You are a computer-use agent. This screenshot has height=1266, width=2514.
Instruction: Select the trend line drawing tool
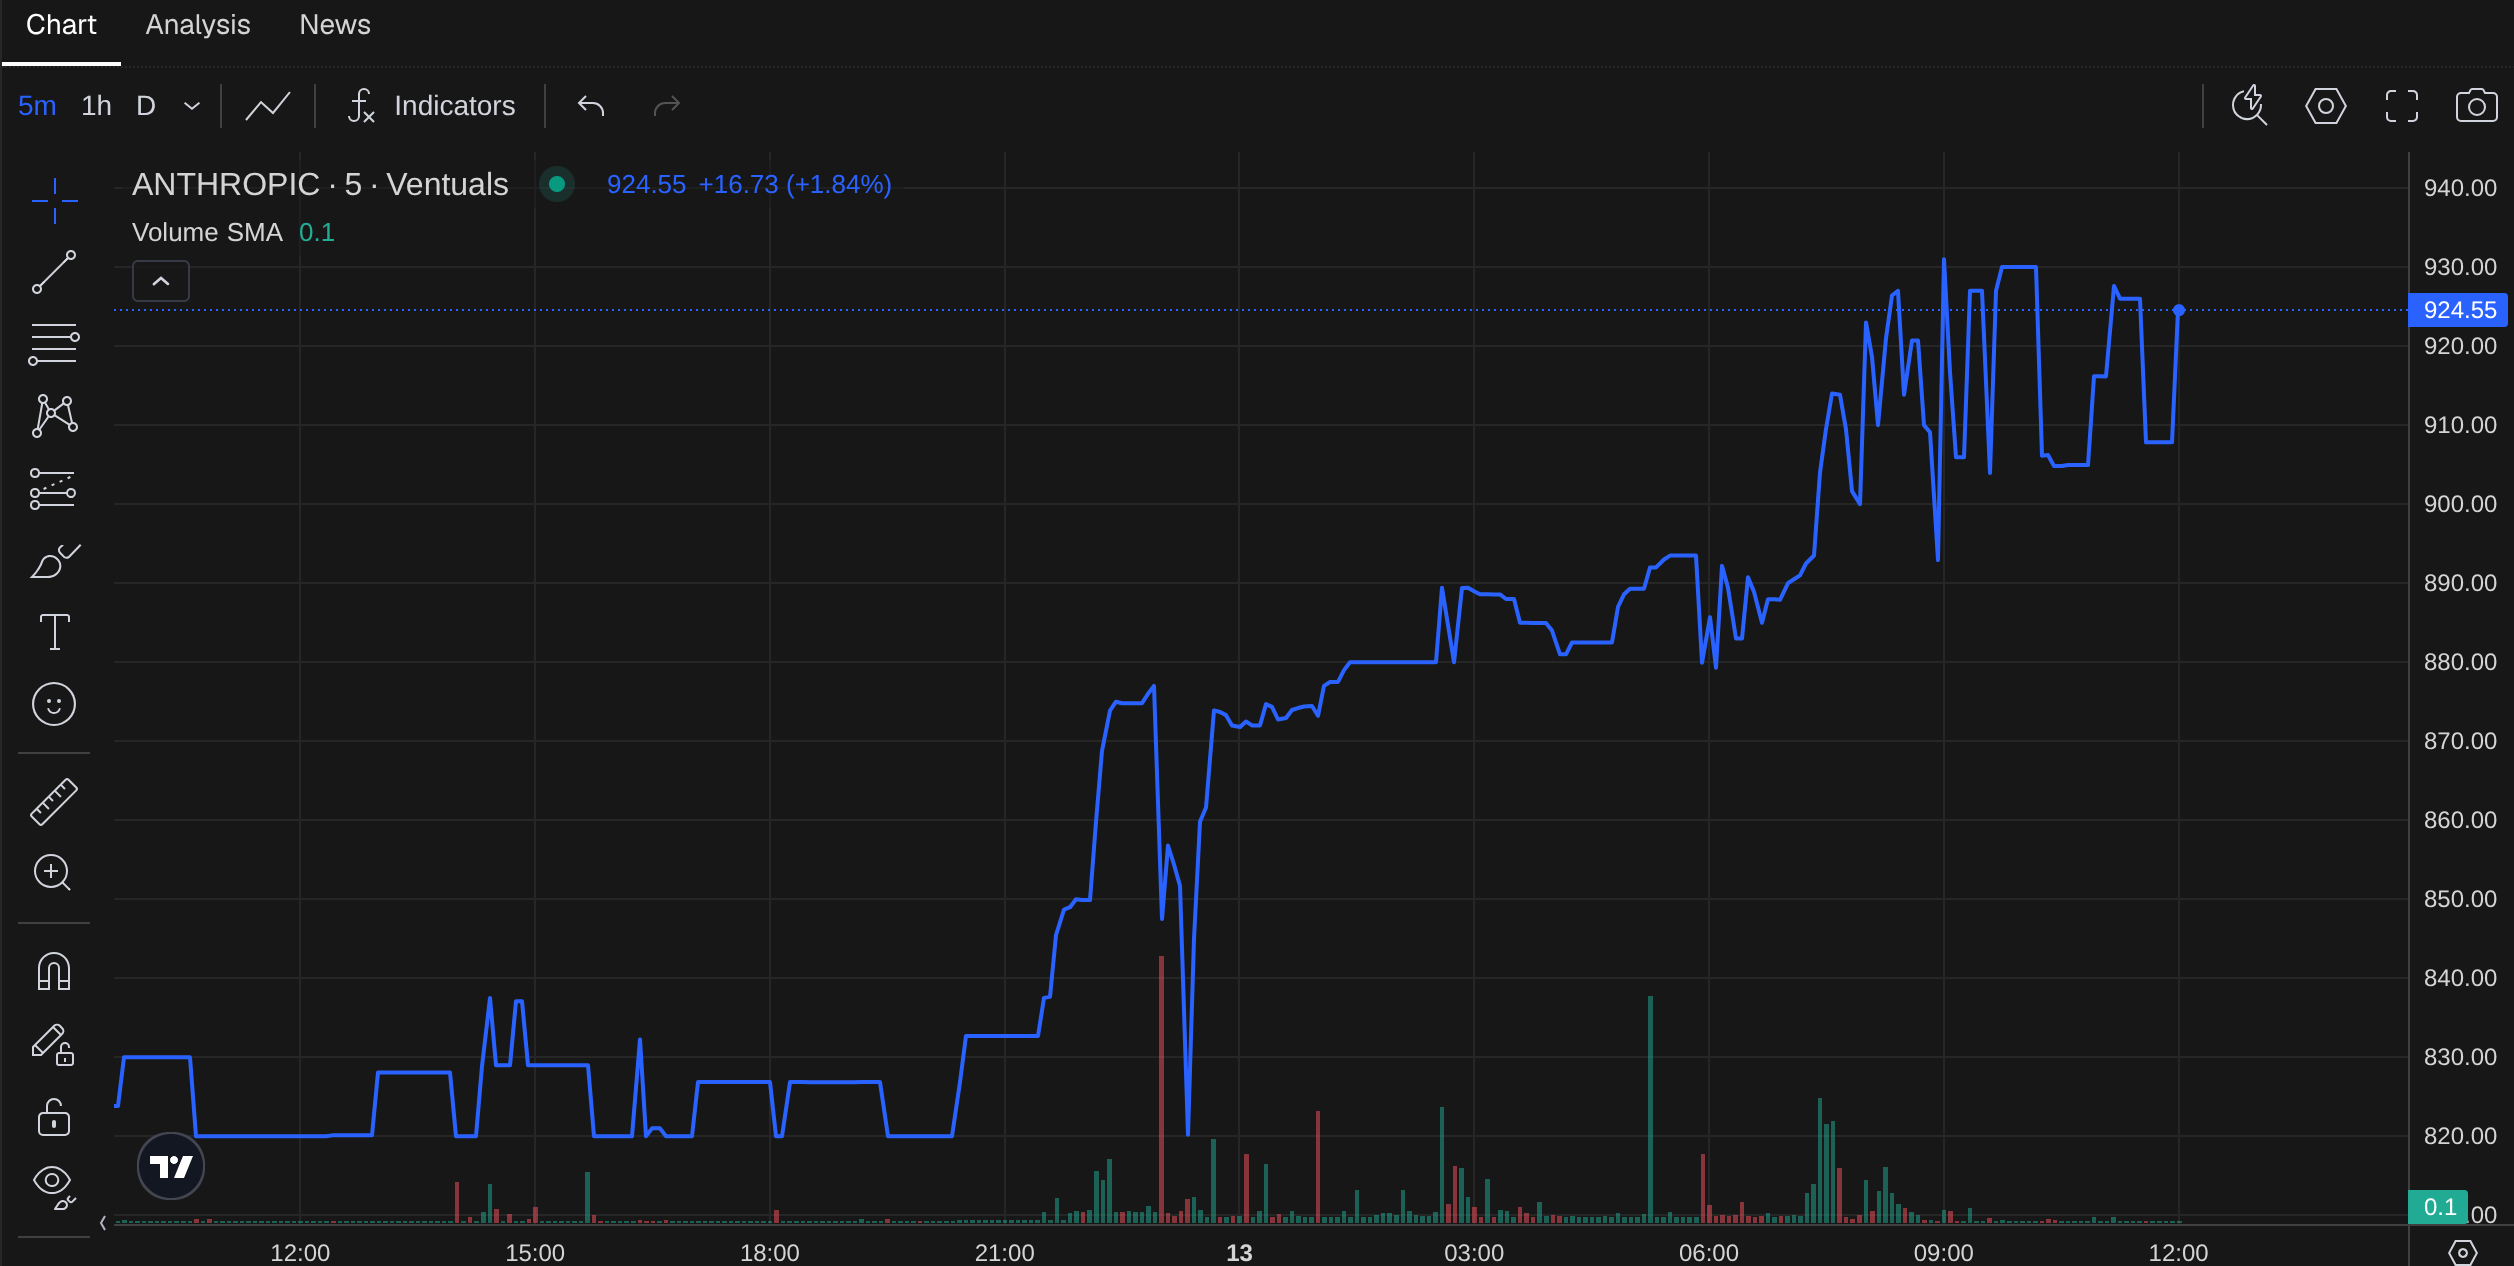click(x=54, y=272)
